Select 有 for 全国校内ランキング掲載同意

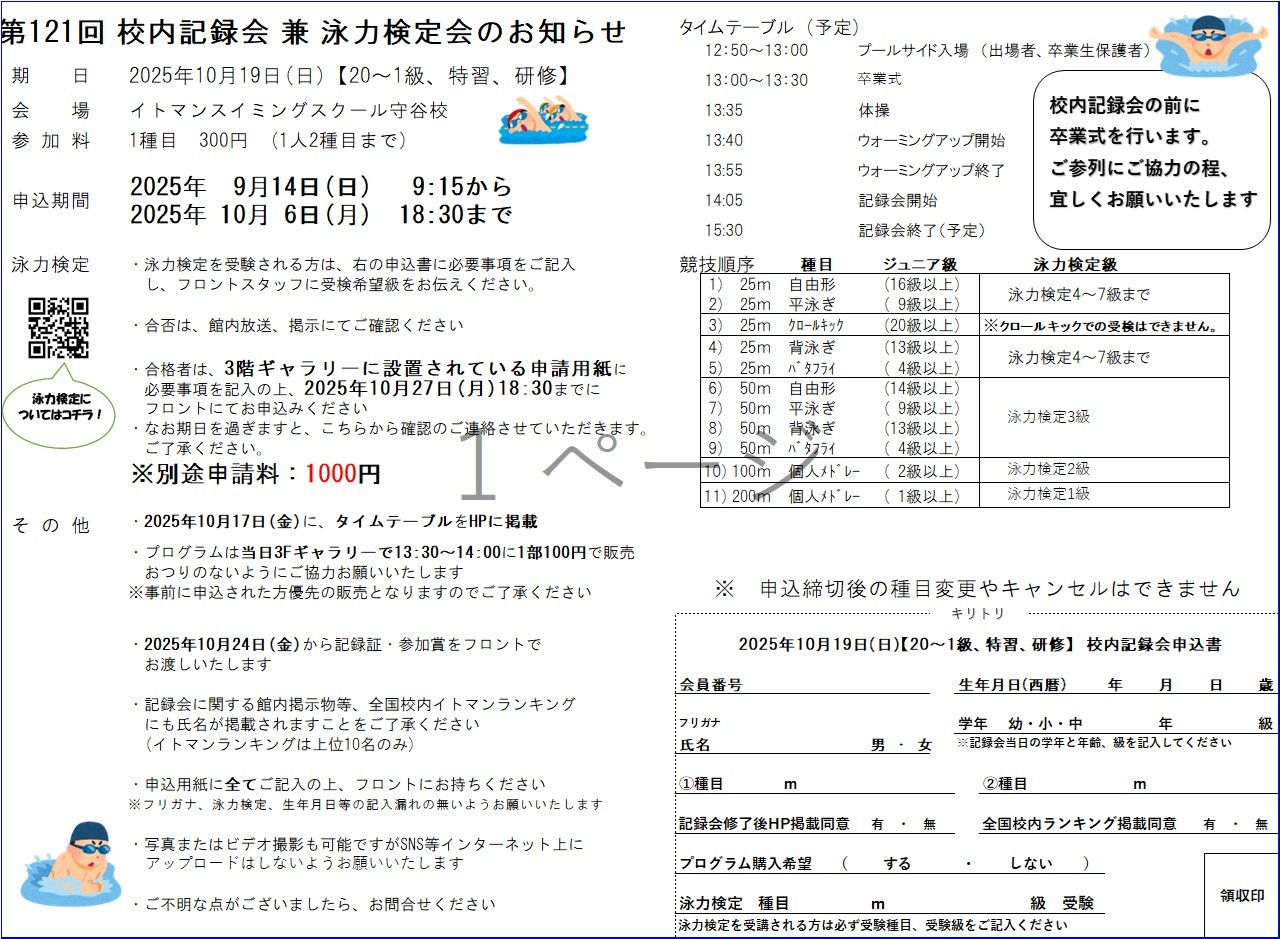(1209, 824)
